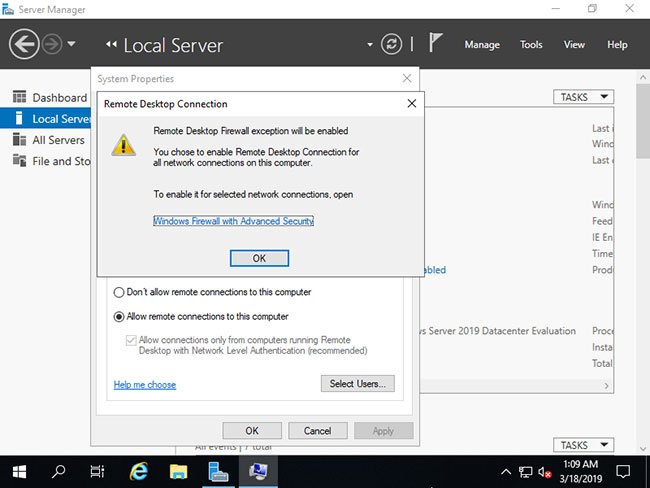Viewport: 650px width, 488px height.
Task: Select All Servers in the sidebar
Action: click(46, 140)
